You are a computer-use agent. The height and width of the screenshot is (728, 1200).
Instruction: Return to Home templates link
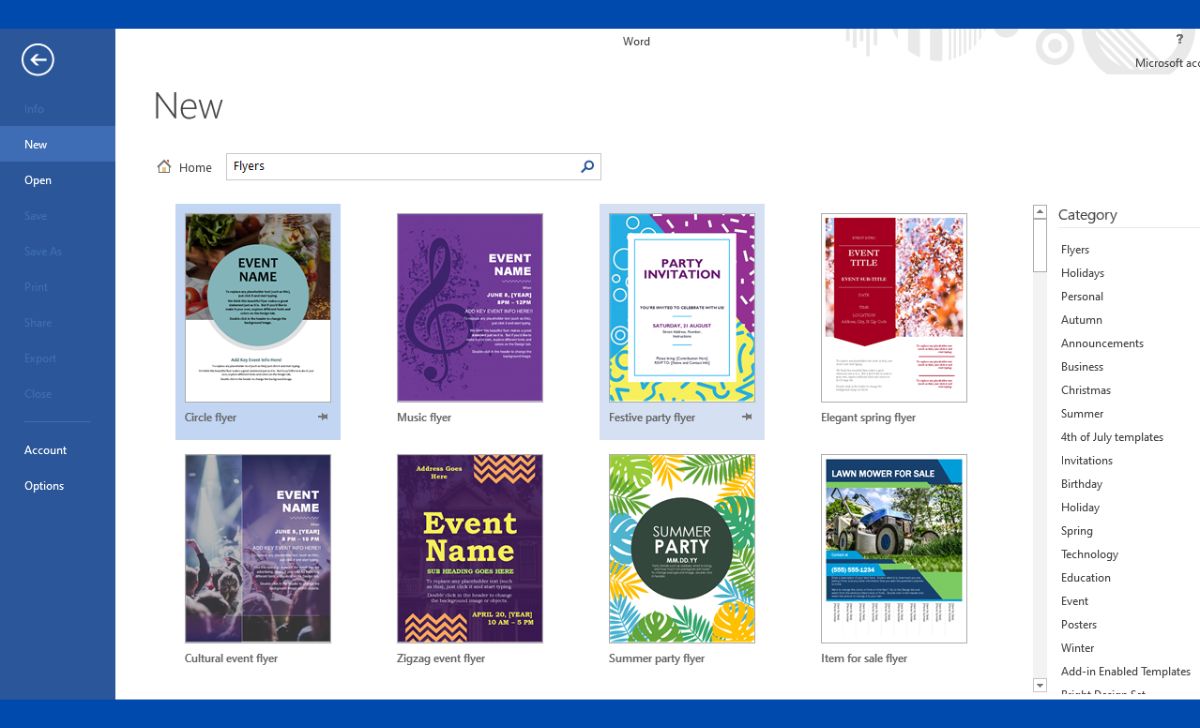(x=195, y=168)
